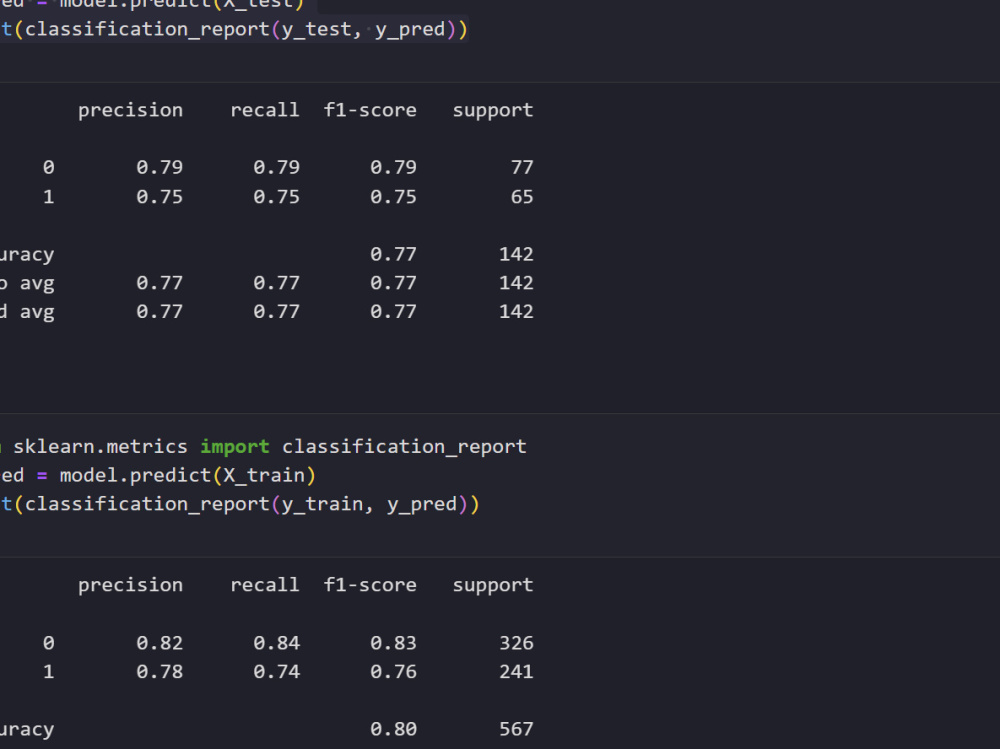
Task: Click 'support' header in the train report
Action: coord(493,586)
